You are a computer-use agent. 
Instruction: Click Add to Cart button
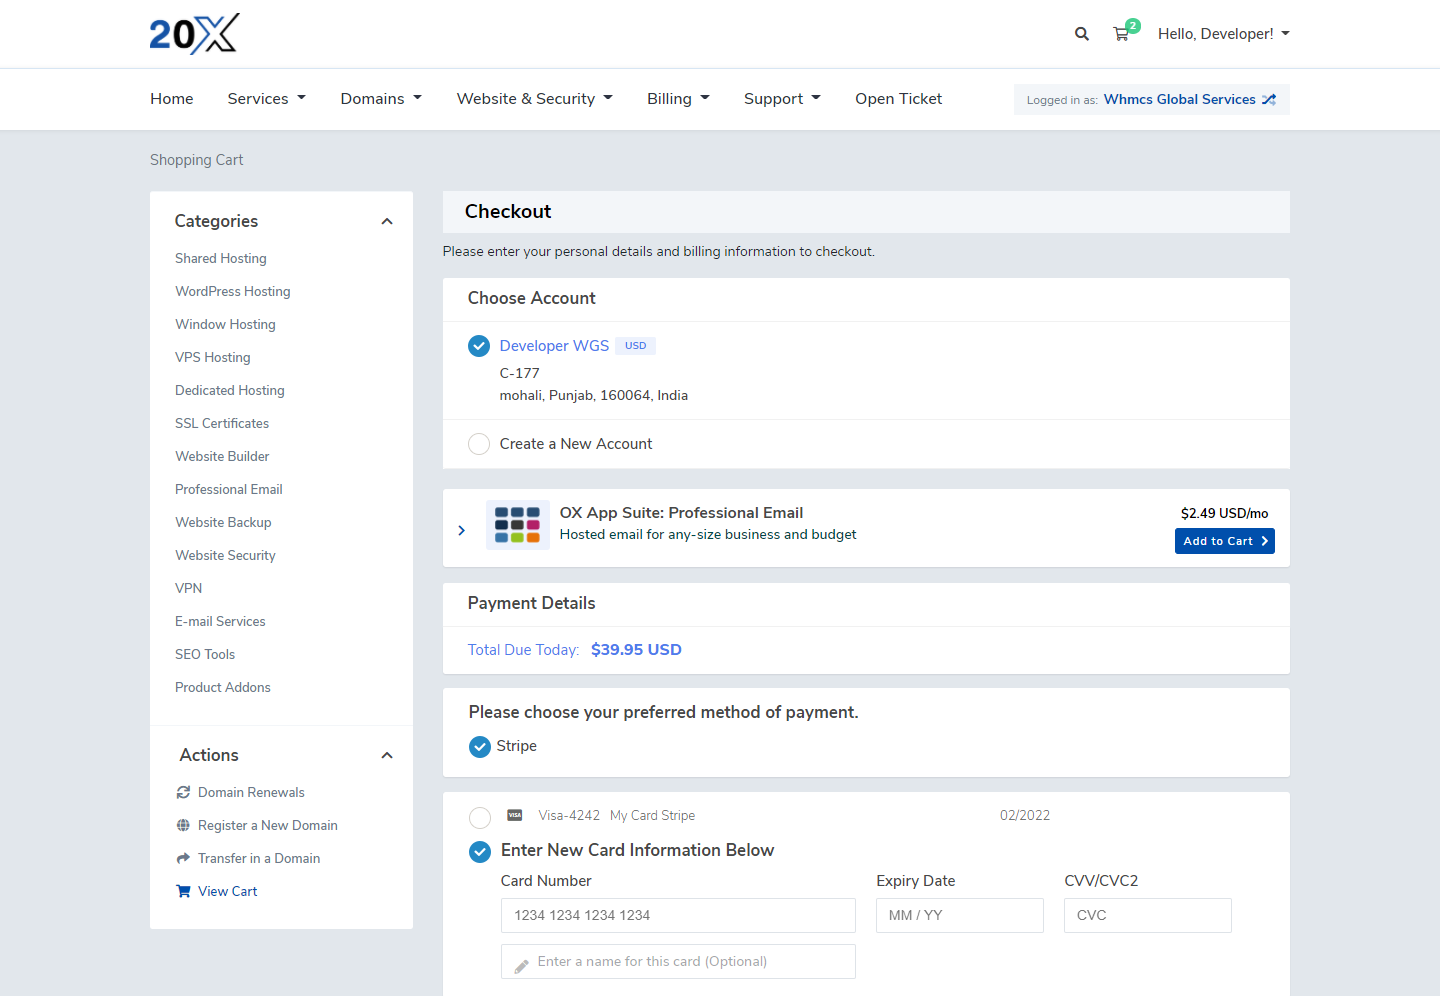pos(1224,541)
